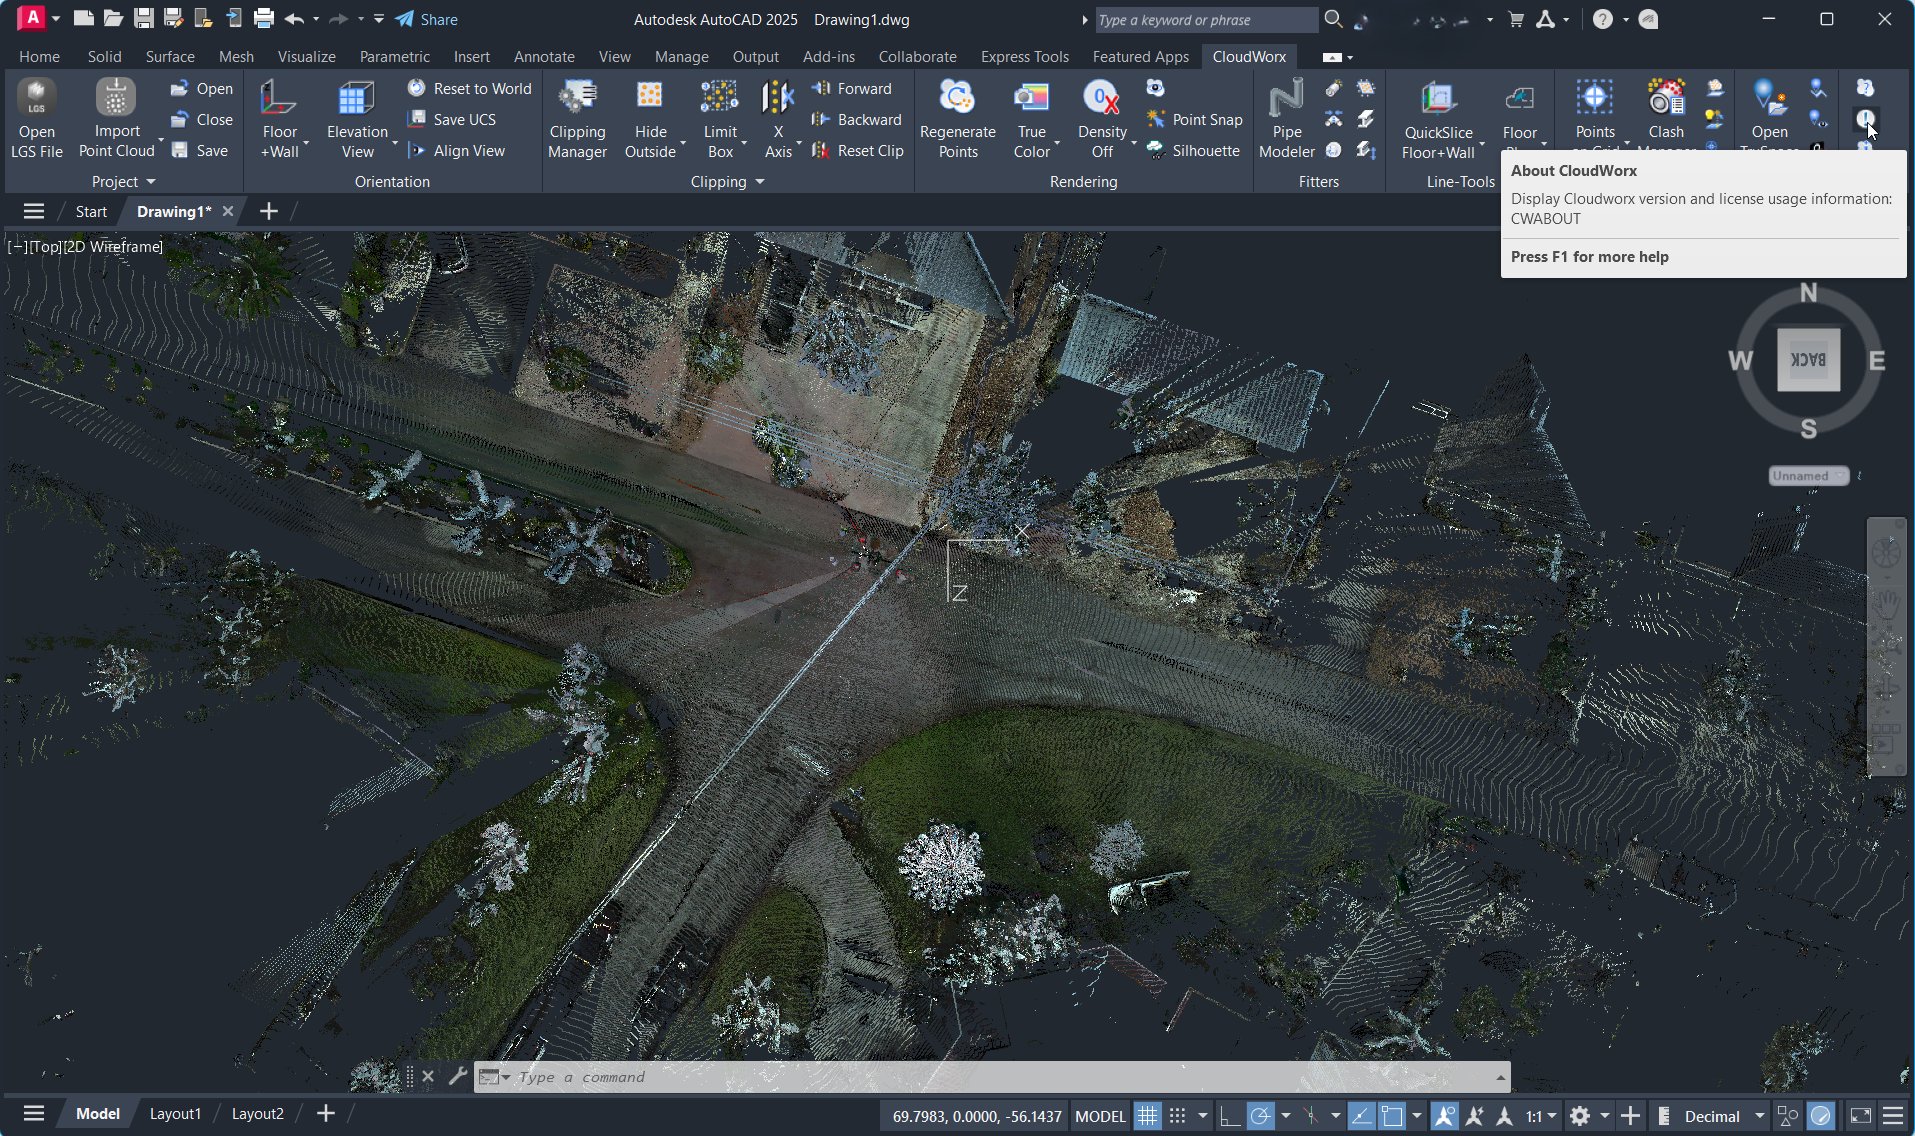Select the Hide Outside clipping tool
This screenshot has width=1915, height=1136.
coord(650,117)
